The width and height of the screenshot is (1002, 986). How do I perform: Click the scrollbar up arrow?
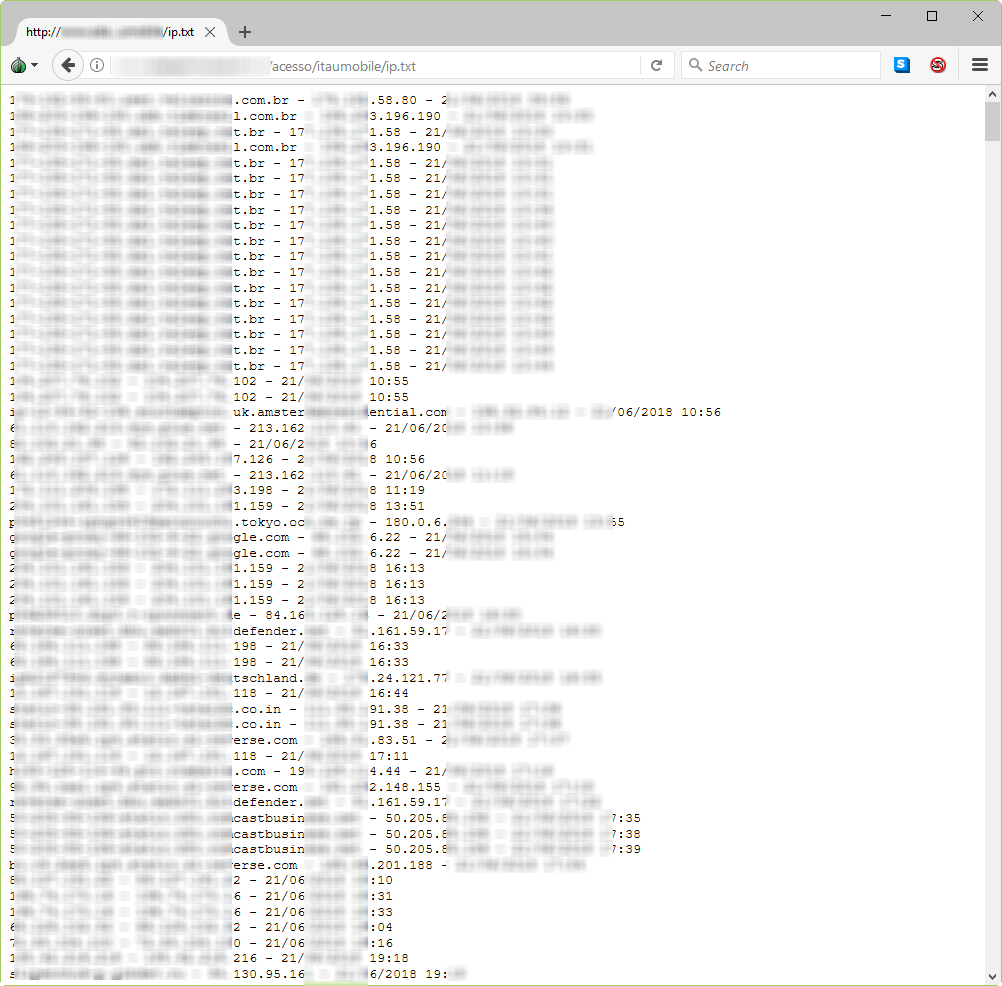click(992, 95)
